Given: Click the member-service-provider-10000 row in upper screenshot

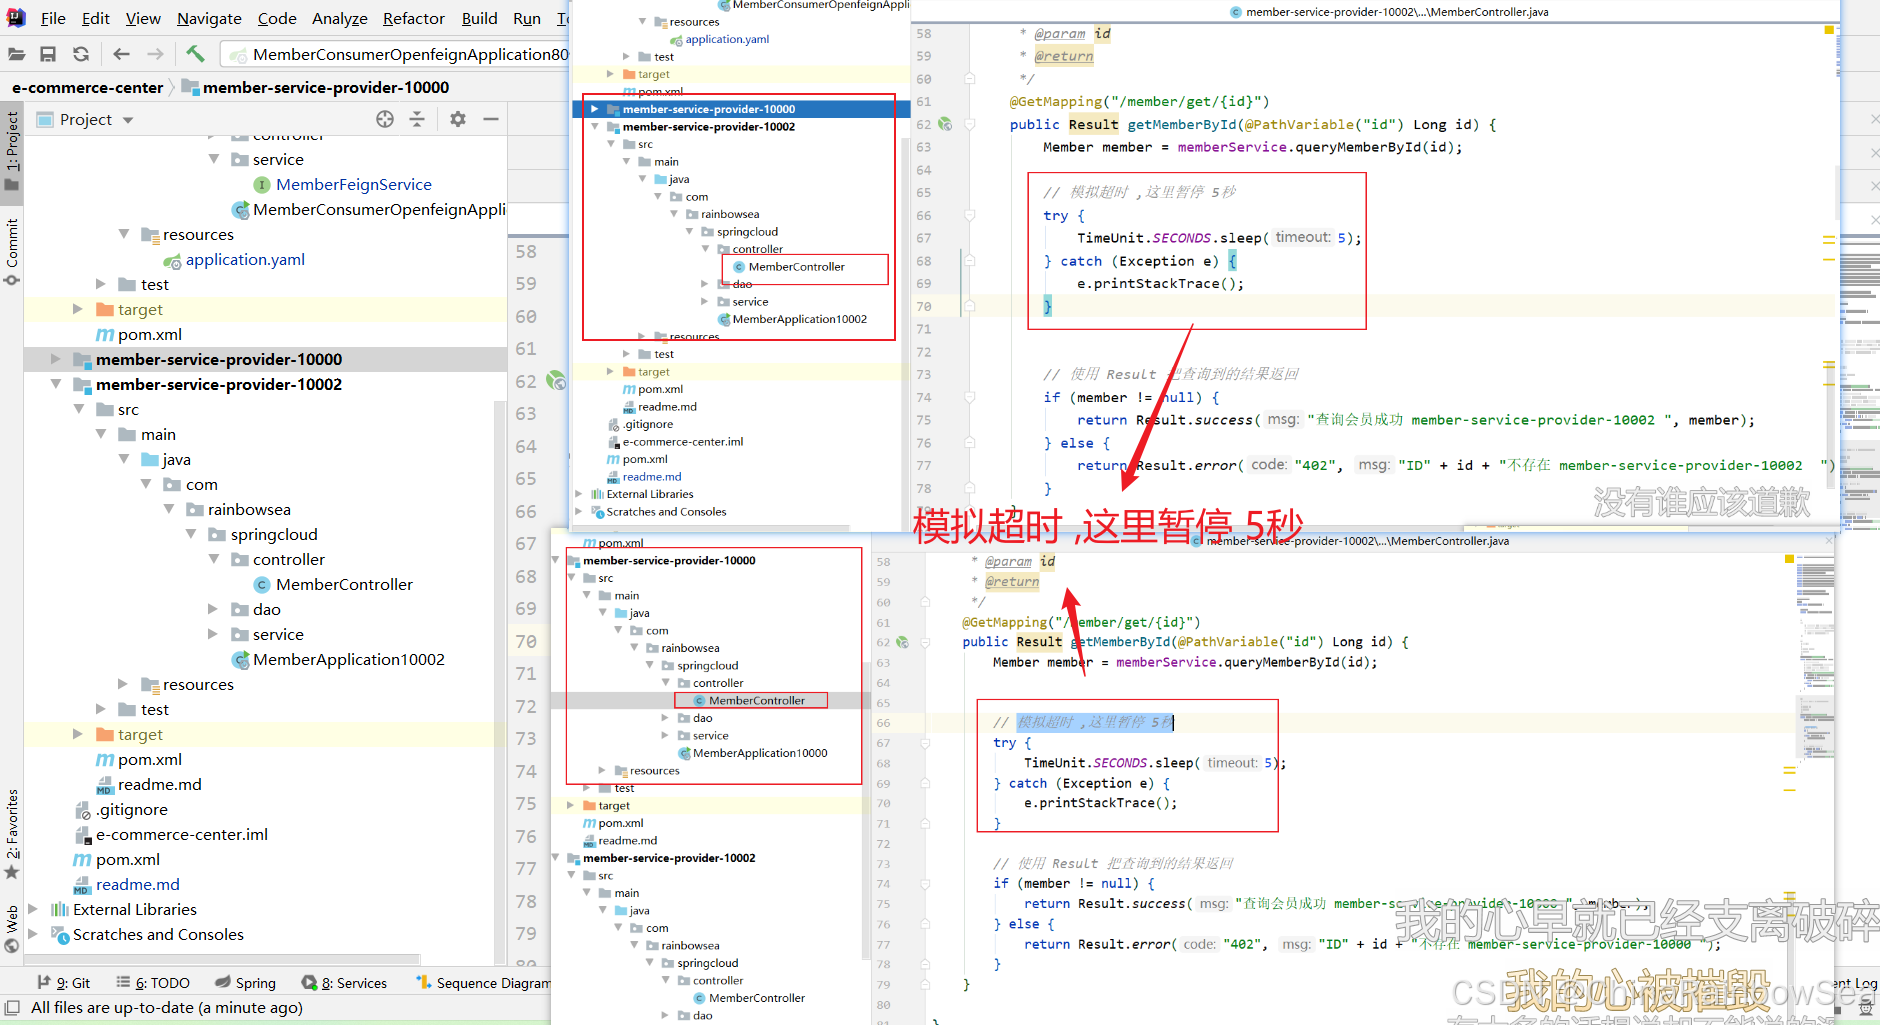Looking at the screenshot, I should coord(740,109).
